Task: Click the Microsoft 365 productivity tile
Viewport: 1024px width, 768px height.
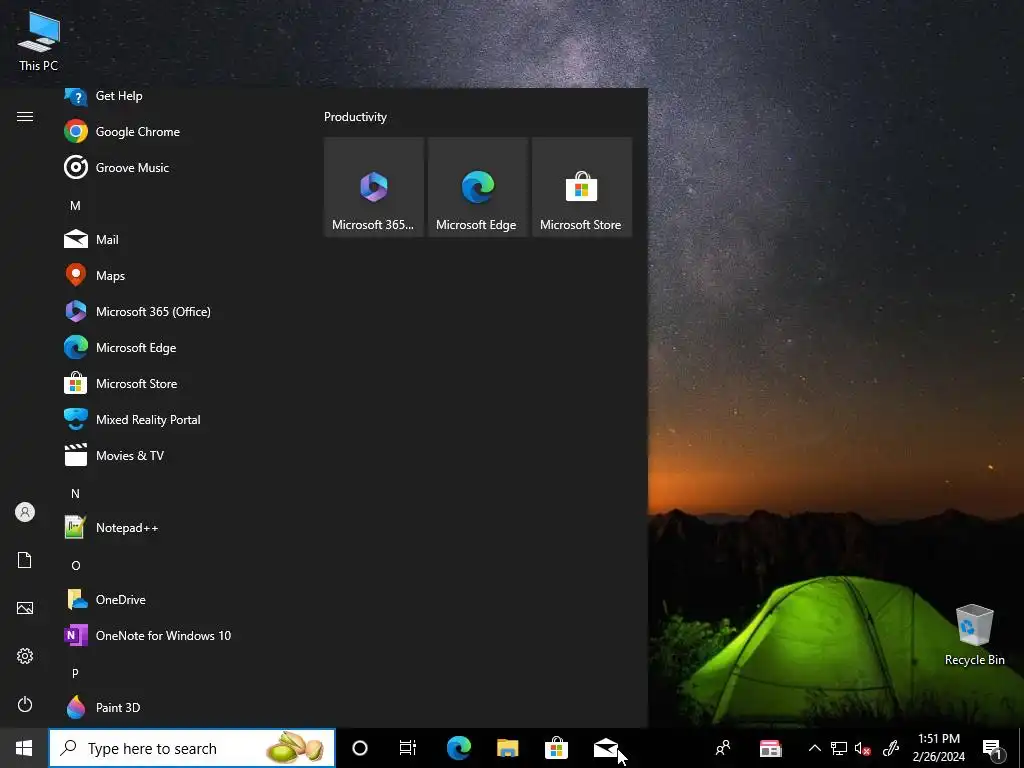Action: coord(374,187)
